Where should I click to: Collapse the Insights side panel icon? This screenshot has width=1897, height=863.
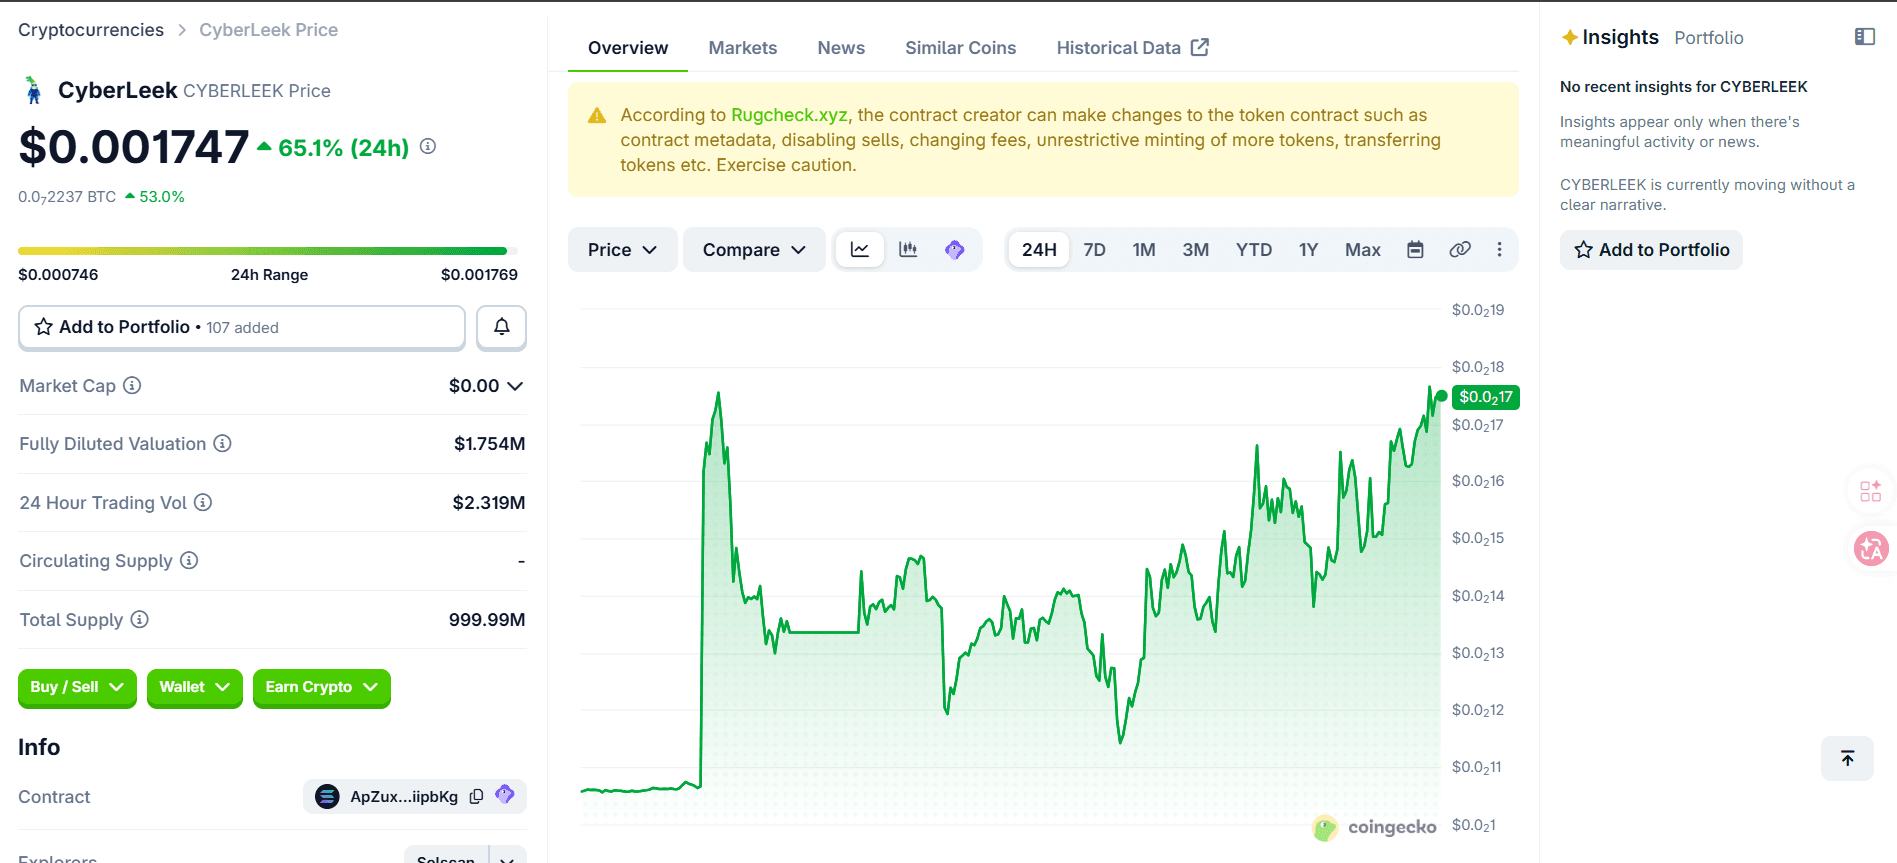click(x=1865, y=37)
